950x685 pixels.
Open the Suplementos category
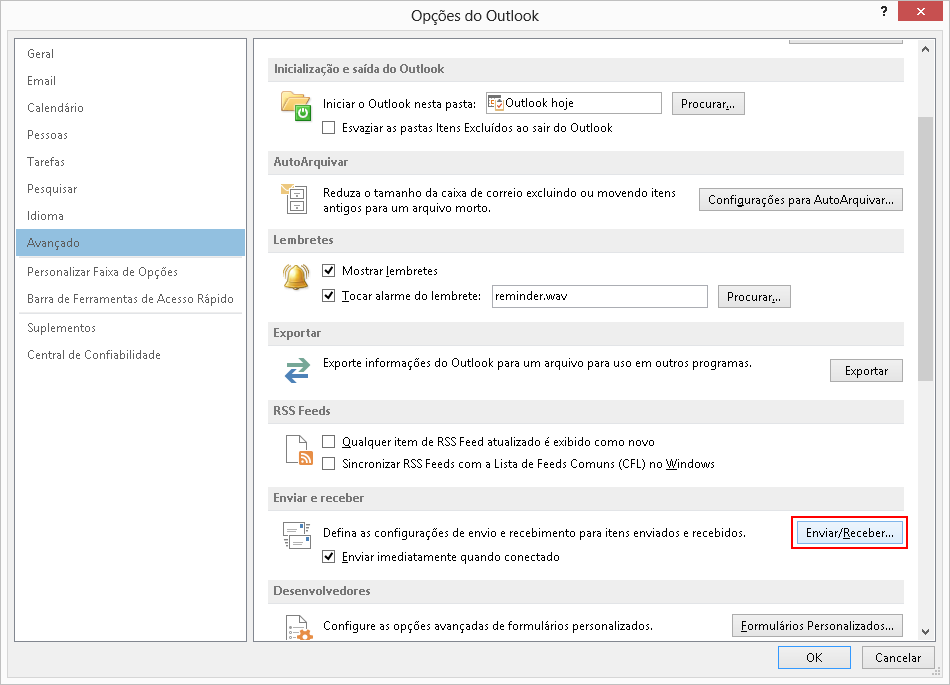tap(130, 328)
